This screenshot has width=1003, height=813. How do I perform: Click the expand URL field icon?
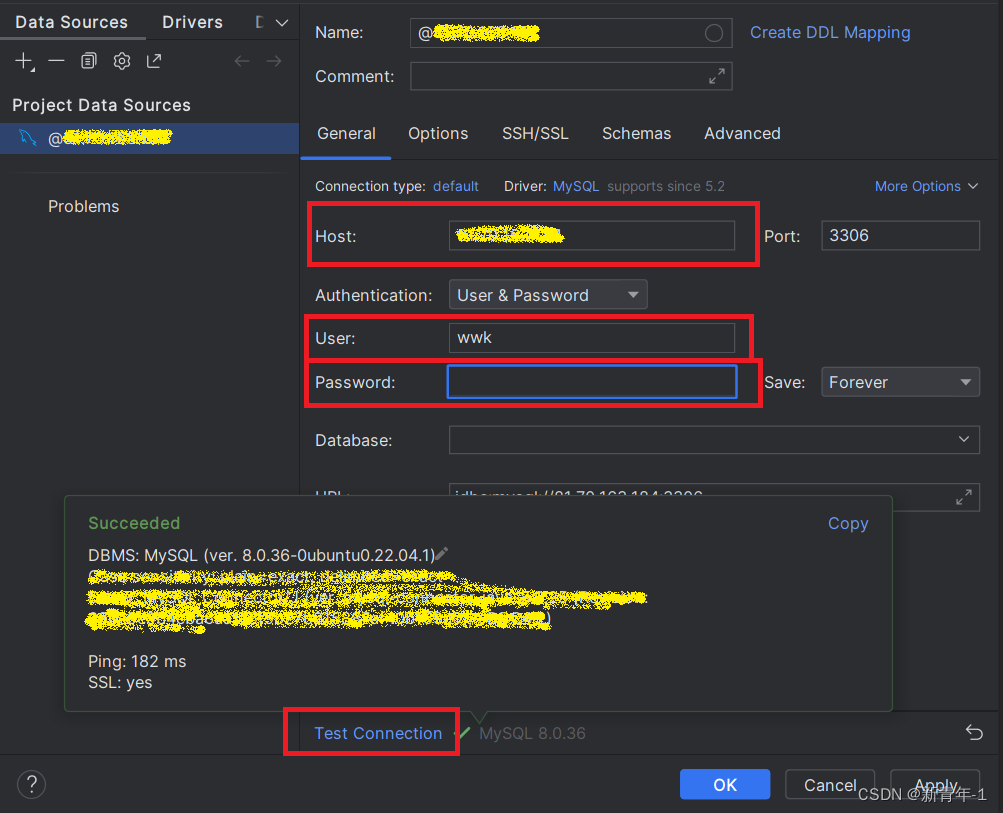click(x=963, y=497)
